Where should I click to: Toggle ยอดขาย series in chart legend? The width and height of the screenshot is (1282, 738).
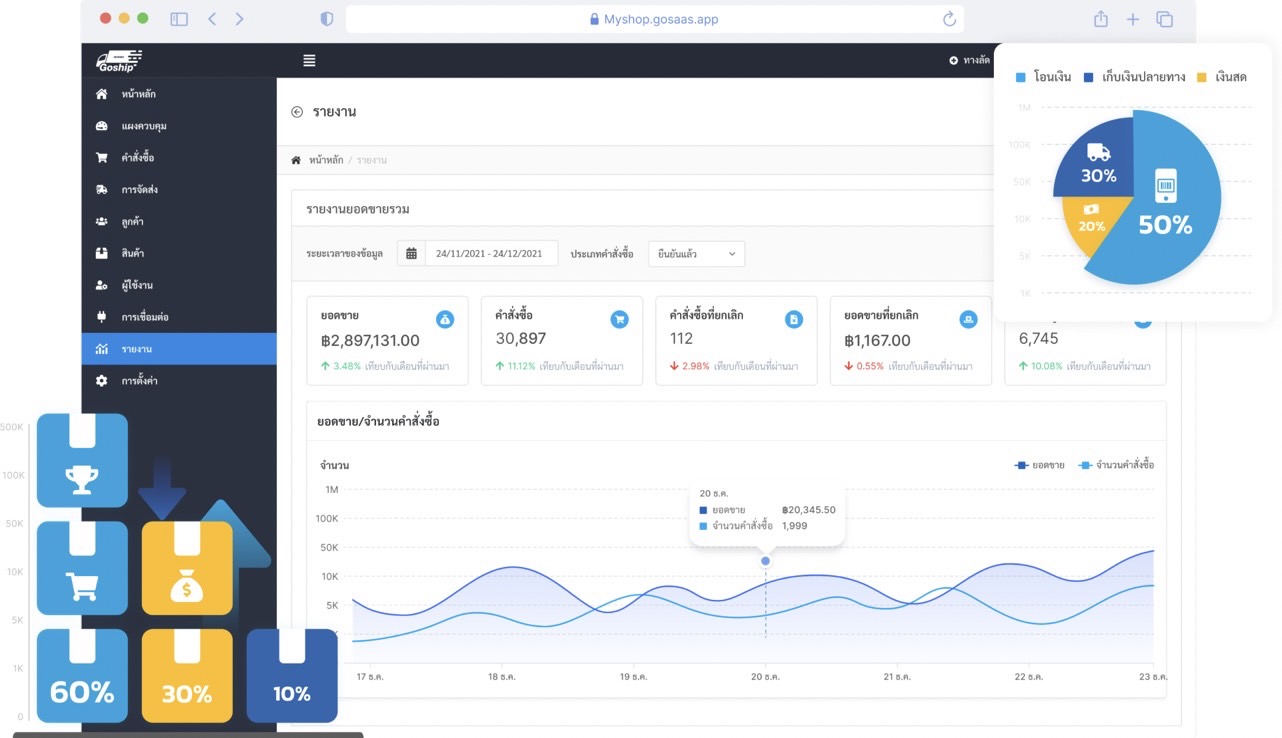[x=1040, y=465]
